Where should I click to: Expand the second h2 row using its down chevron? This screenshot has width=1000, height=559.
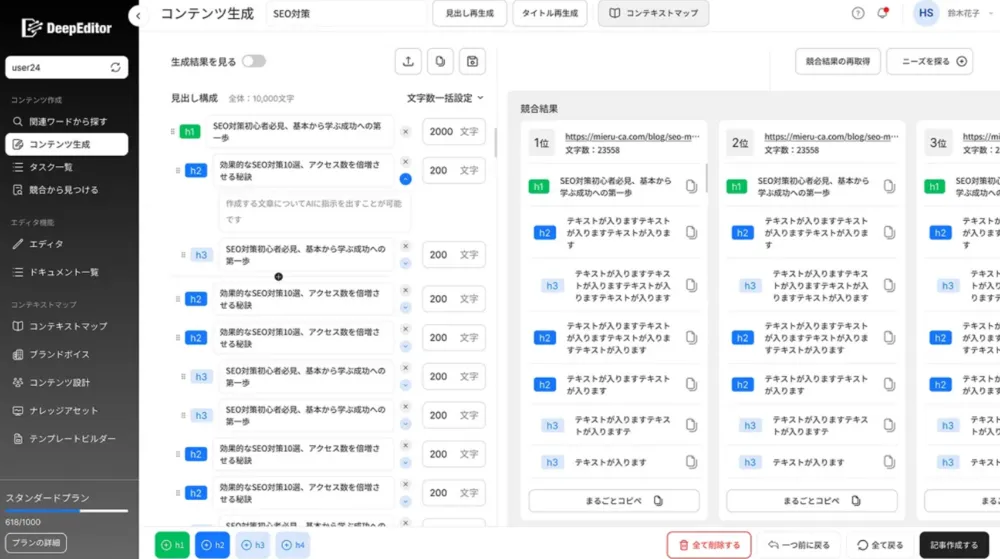pos(406,307)
